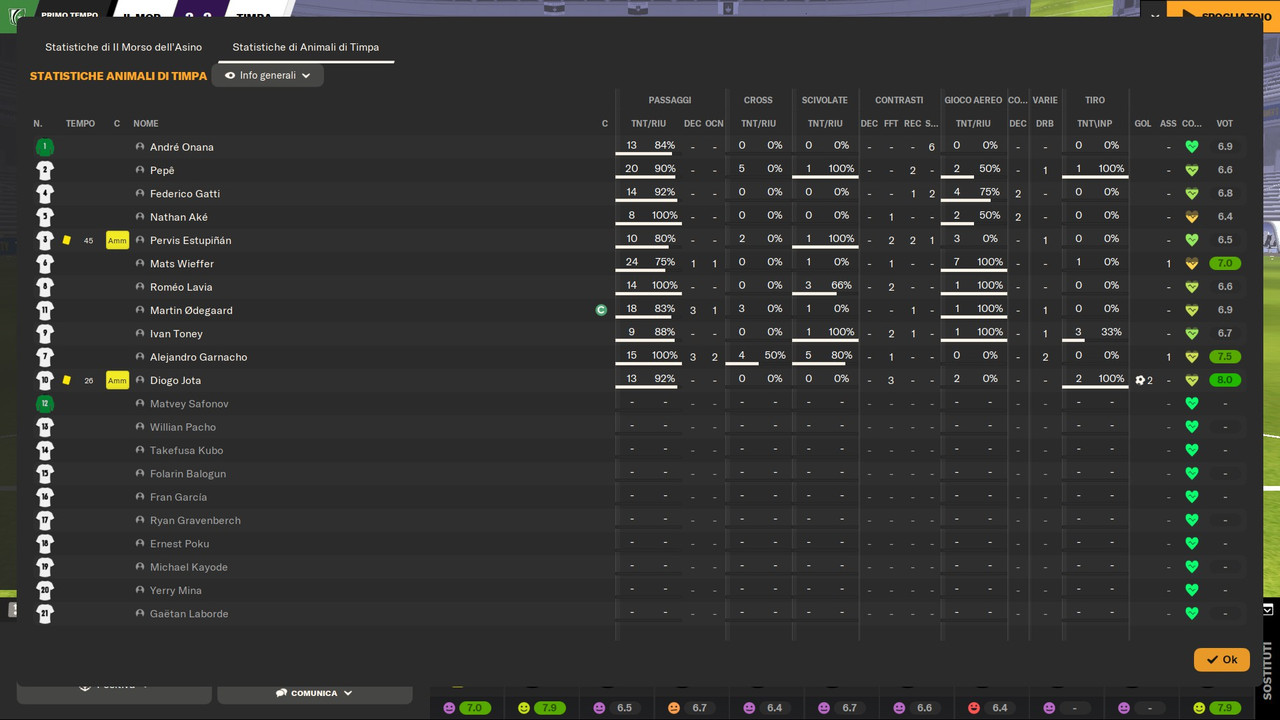Click André Onana's green condition heart icon
Image resolution: width=1280 pixels, height=720 pixels.
tap(1191, 147)
